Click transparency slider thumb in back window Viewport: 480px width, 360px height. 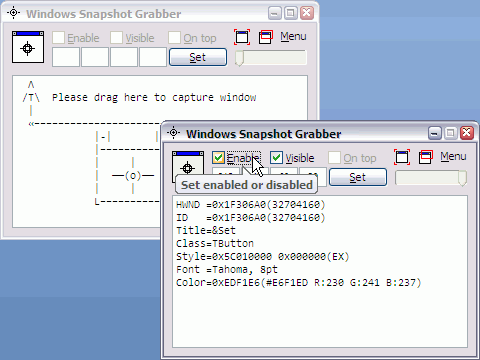tap(239, 58)
